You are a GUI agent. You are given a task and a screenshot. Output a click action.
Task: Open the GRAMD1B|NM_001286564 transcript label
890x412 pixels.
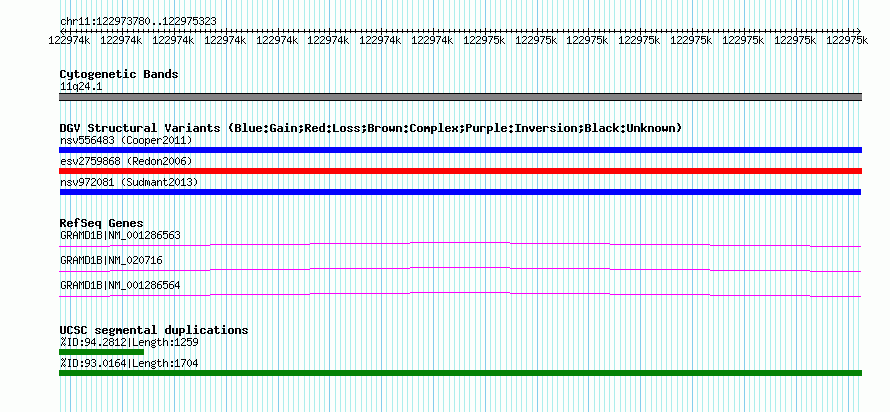(x=120, y=285)
